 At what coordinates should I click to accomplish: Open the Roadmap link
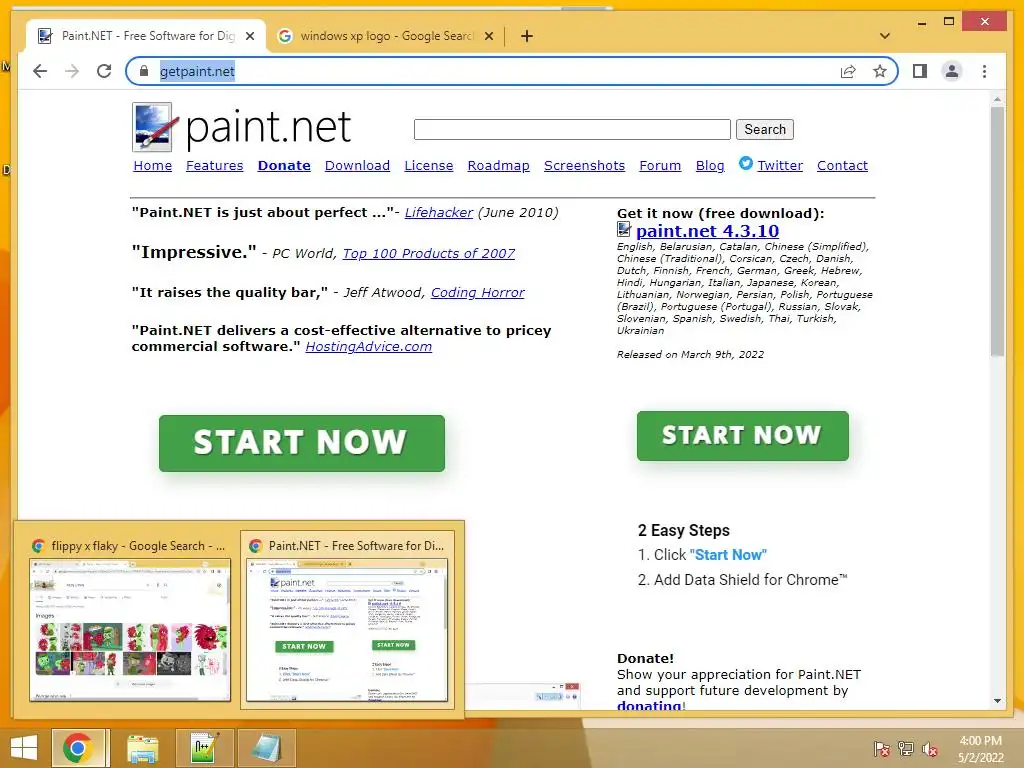pyautogui.click(x=498, y=166)
